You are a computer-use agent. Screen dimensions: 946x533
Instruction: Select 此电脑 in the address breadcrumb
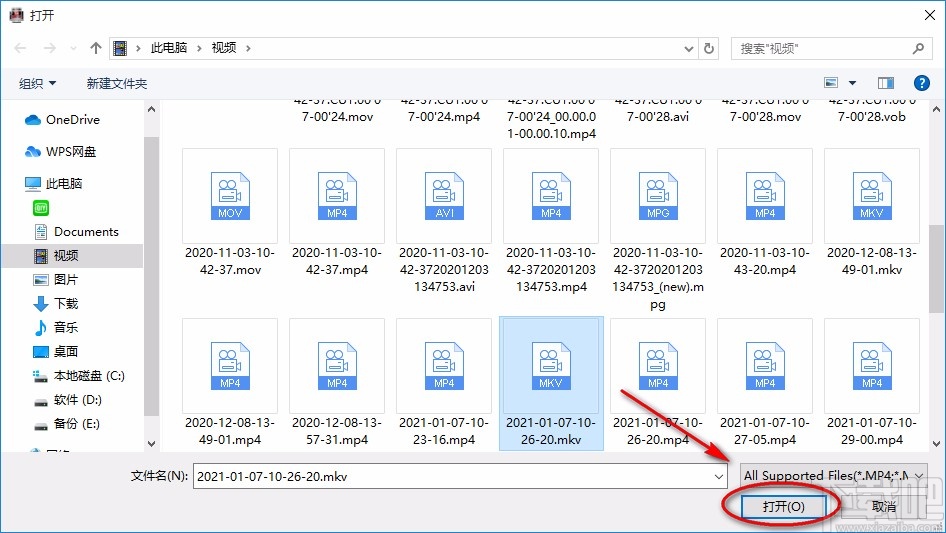click(x=168, y=48)
